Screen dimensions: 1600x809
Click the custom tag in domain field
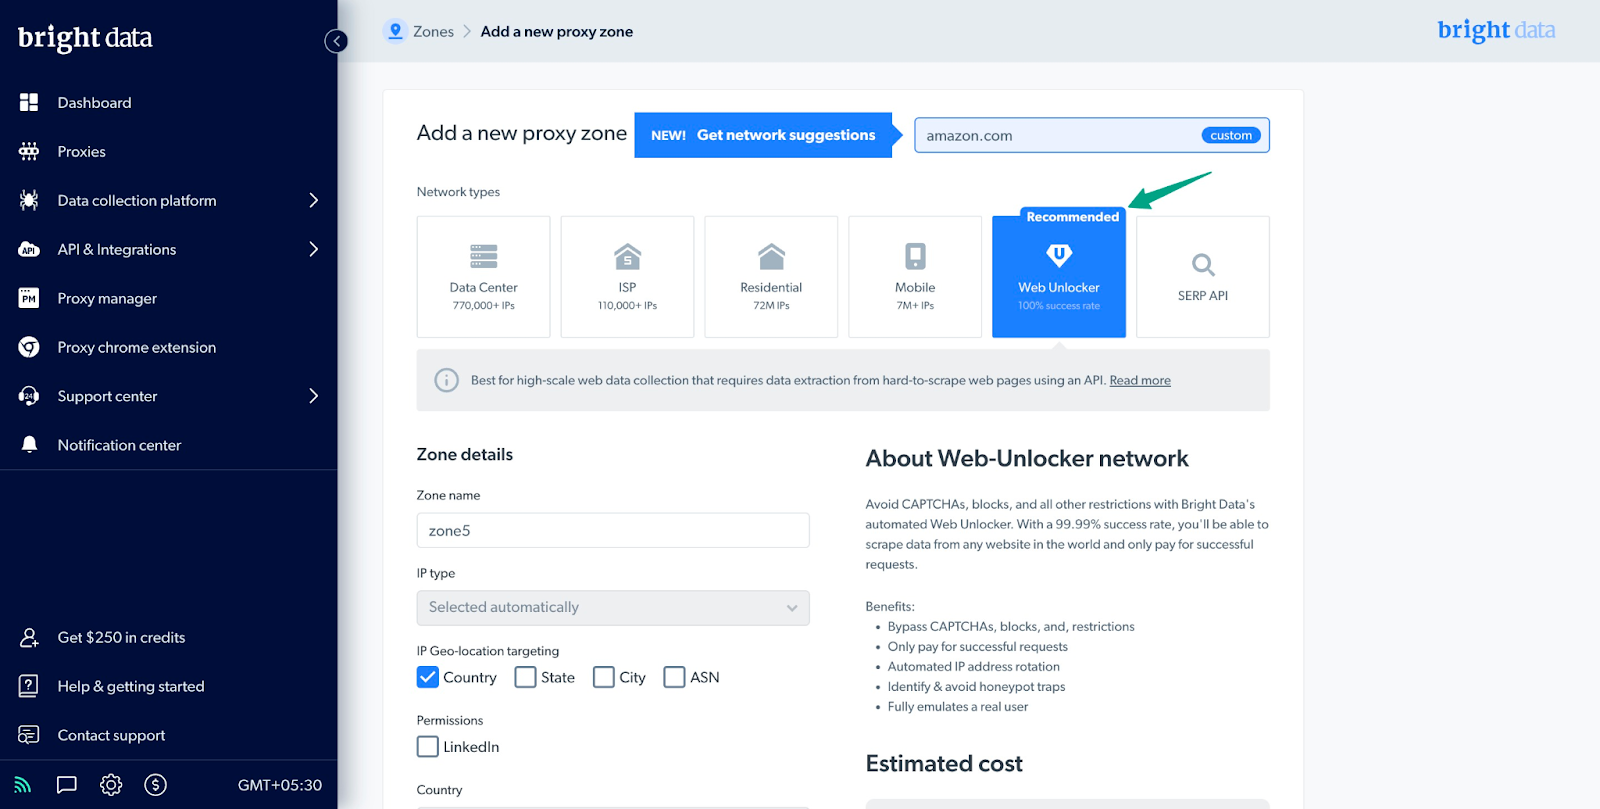1231,135
